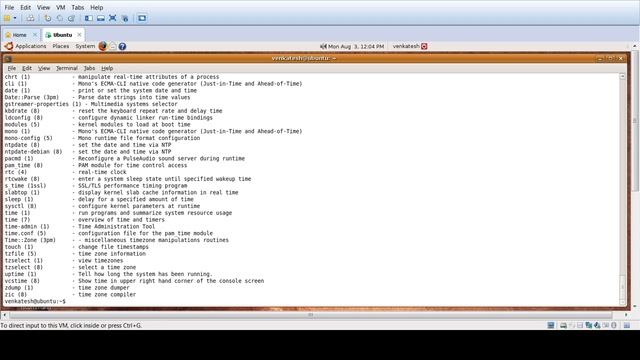Open the terminal File menu
Viewport: 640px width, 360px height.
12,68
